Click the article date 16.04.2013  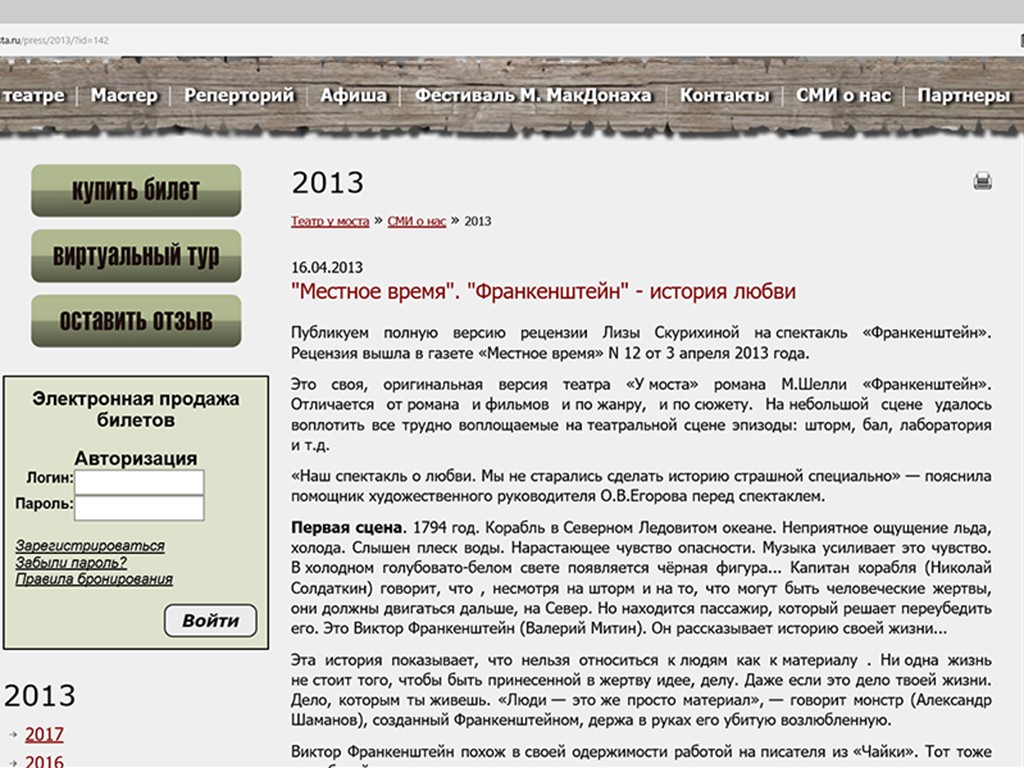tap(327, 267)
